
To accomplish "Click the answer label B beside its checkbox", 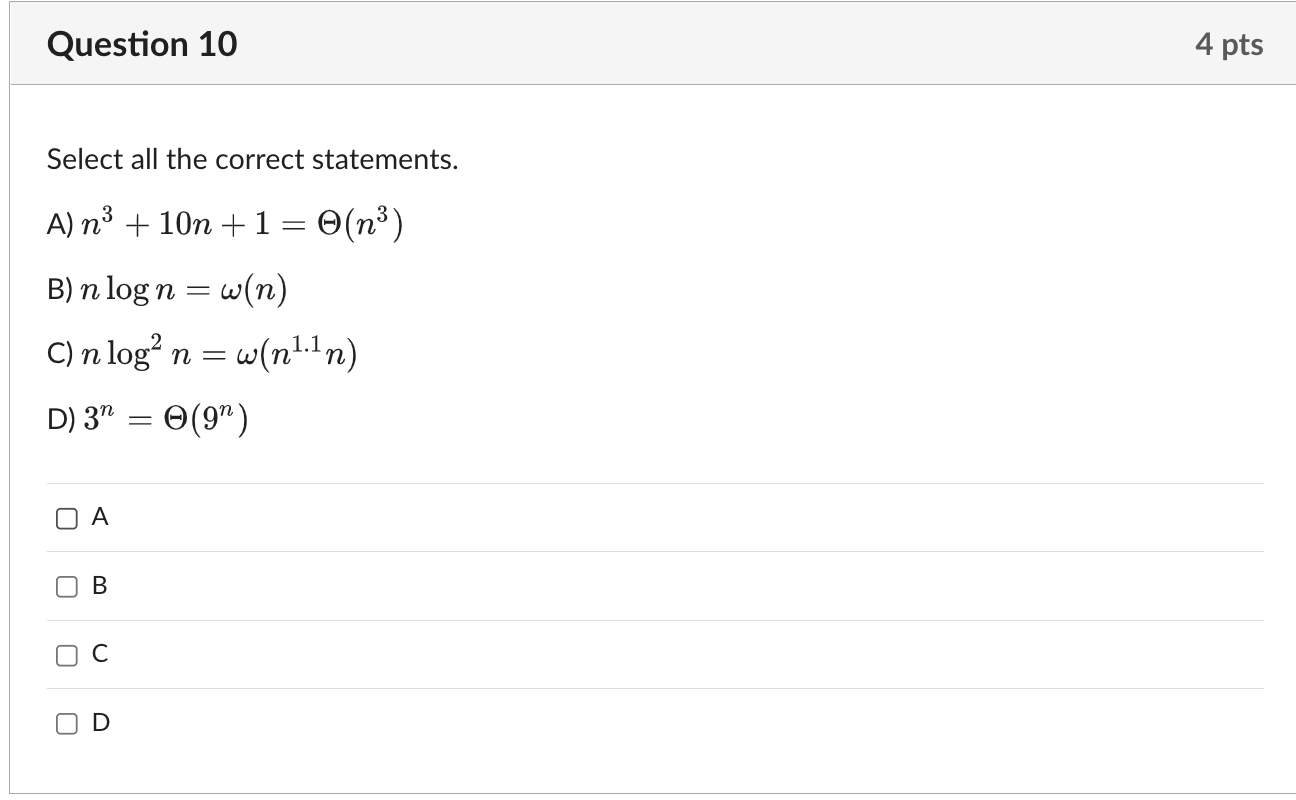I will pos(100,586).
